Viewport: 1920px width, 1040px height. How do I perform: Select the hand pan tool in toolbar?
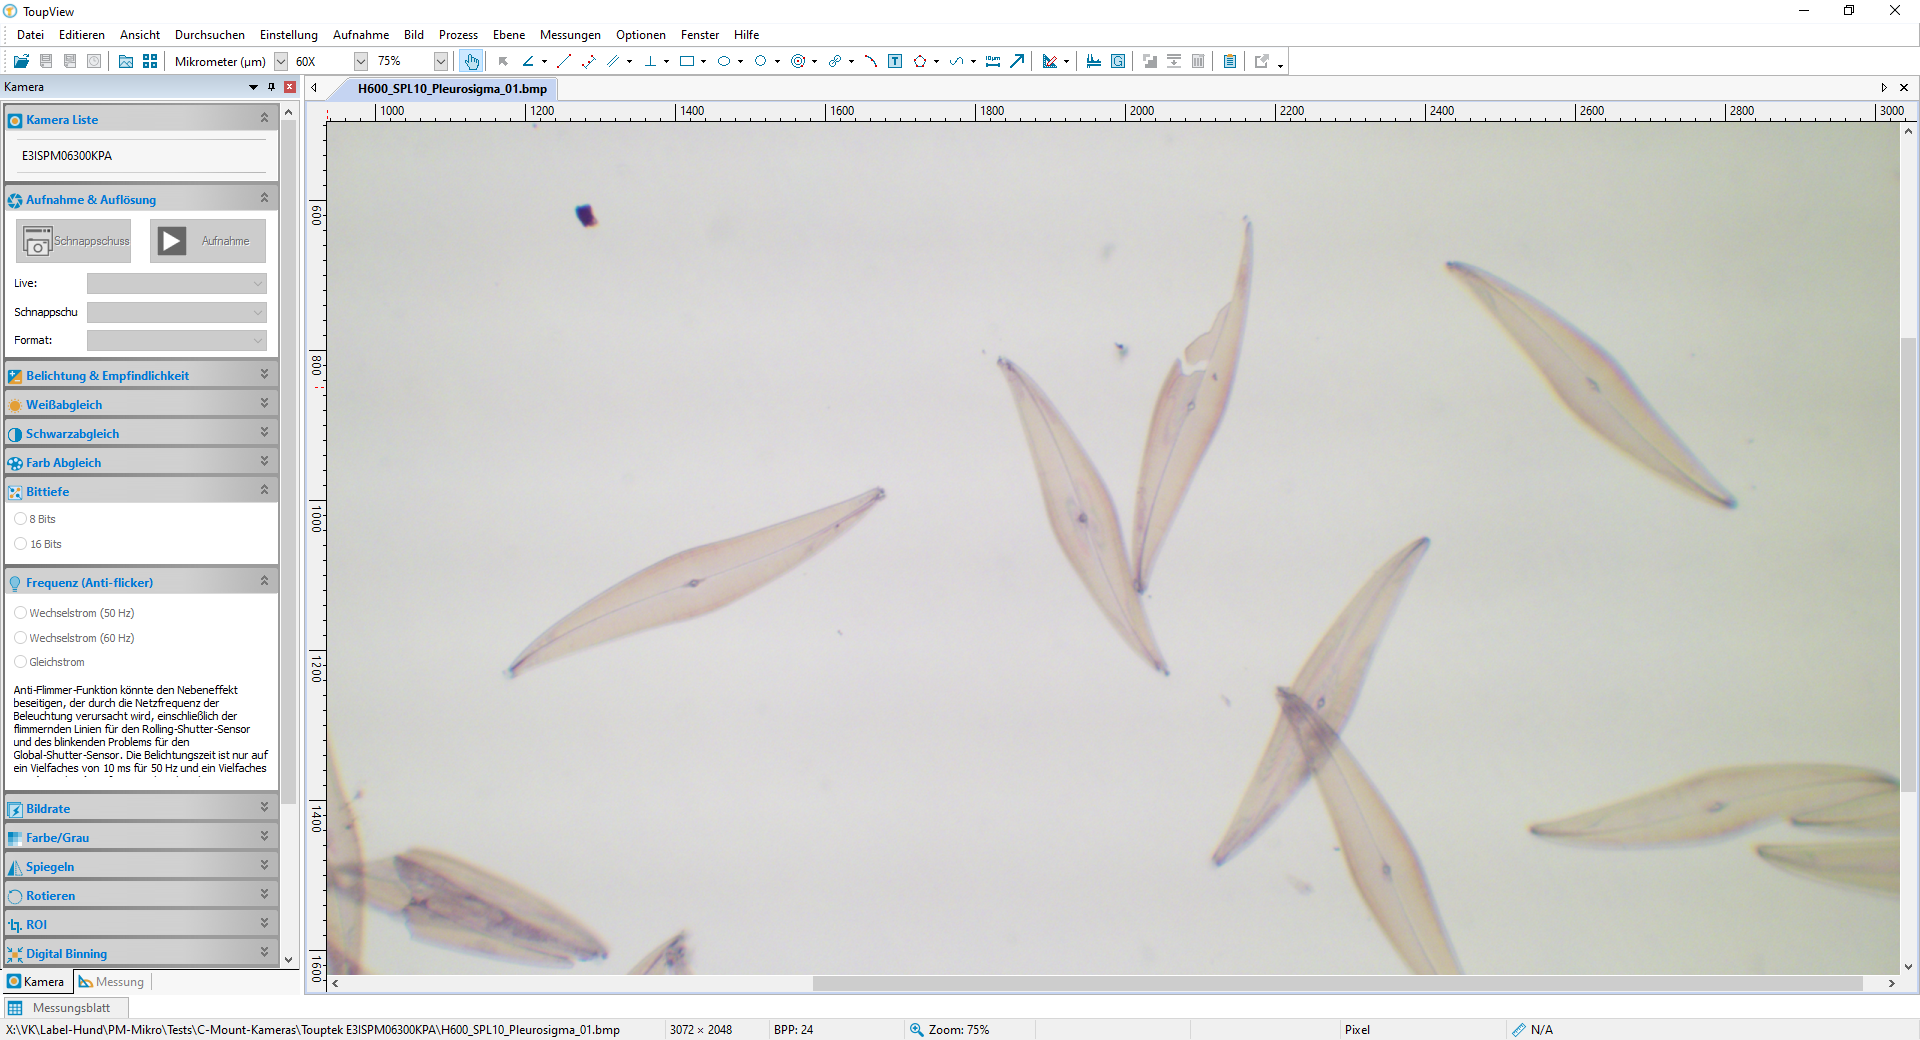(471, 61)
